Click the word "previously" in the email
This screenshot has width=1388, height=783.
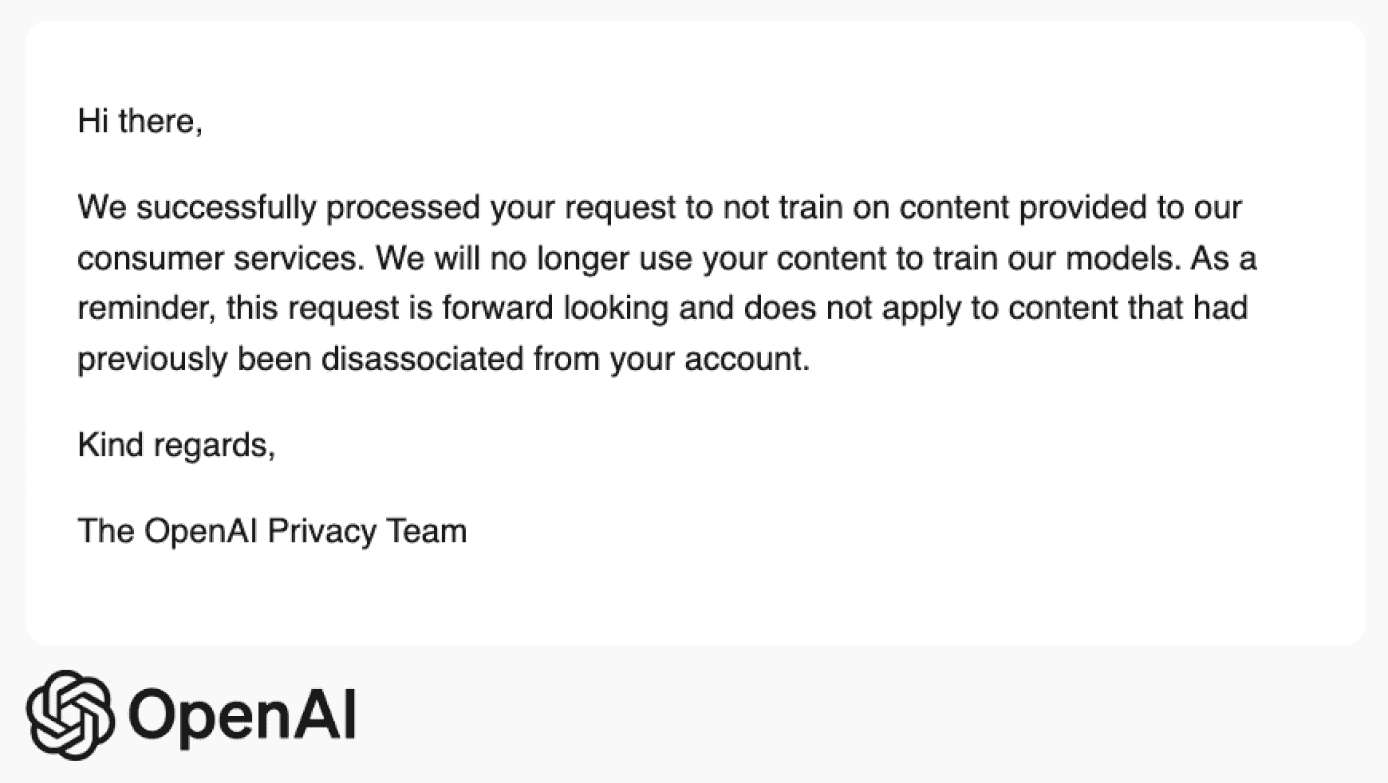(x=153, y=358)
